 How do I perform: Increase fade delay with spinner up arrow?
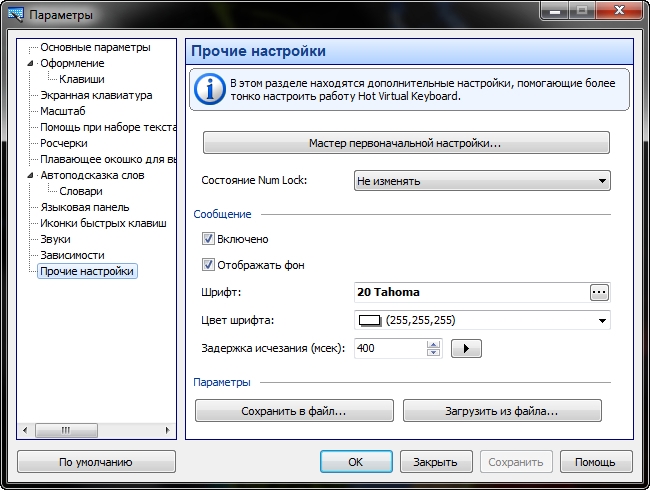(x=433, y=344)
